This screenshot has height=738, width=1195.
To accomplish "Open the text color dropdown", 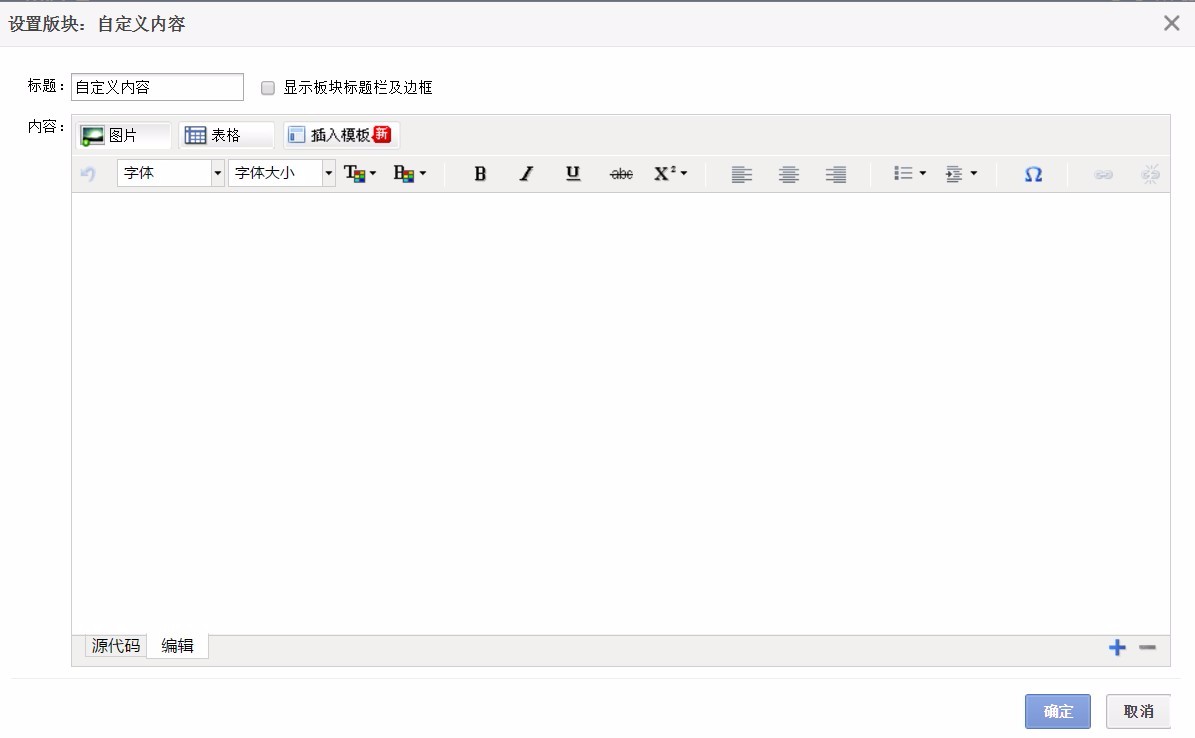I will click(x=359, y=173).
